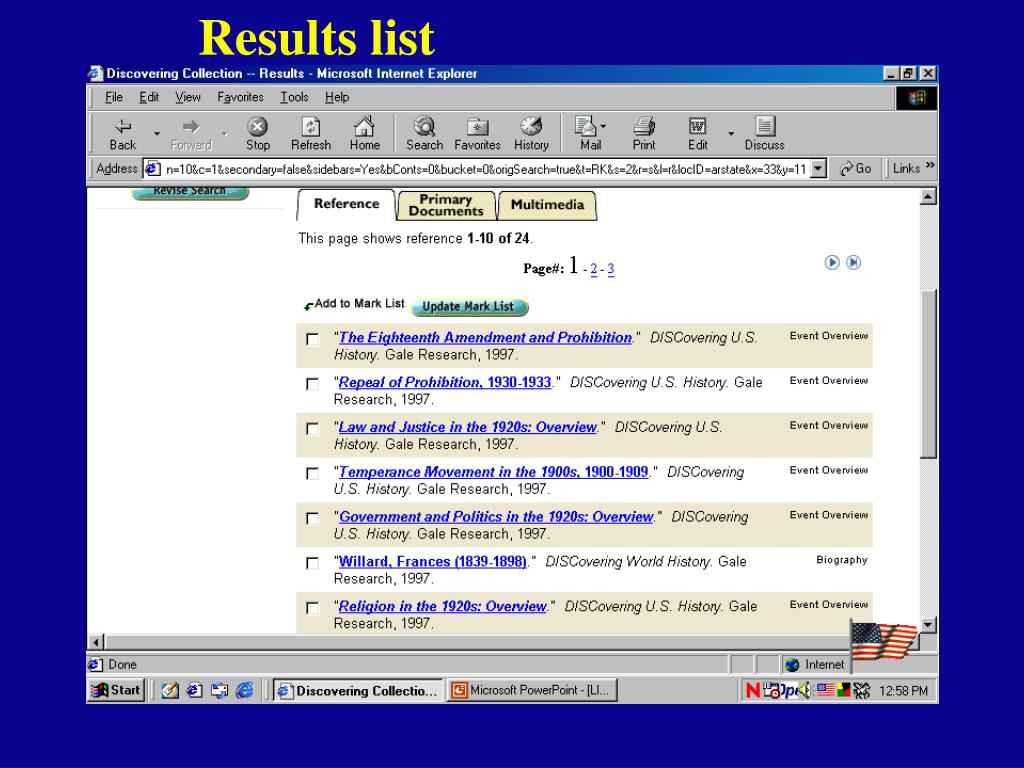Switch to Microsoft PowerPoint taskbar button

(532, 690)
